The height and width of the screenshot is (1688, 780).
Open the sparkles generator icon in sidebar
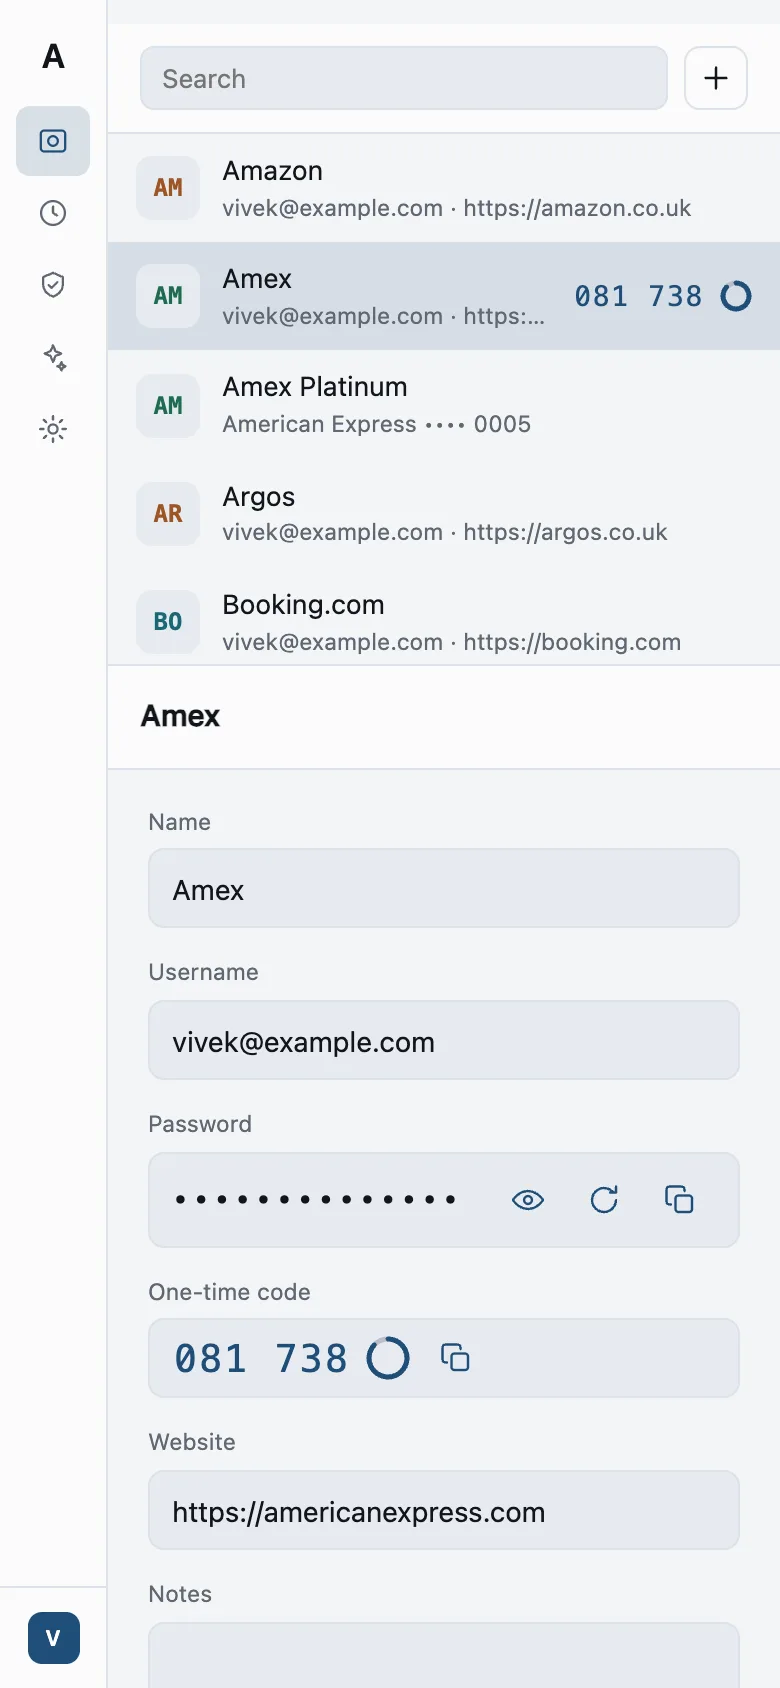(x=53, y=357)
